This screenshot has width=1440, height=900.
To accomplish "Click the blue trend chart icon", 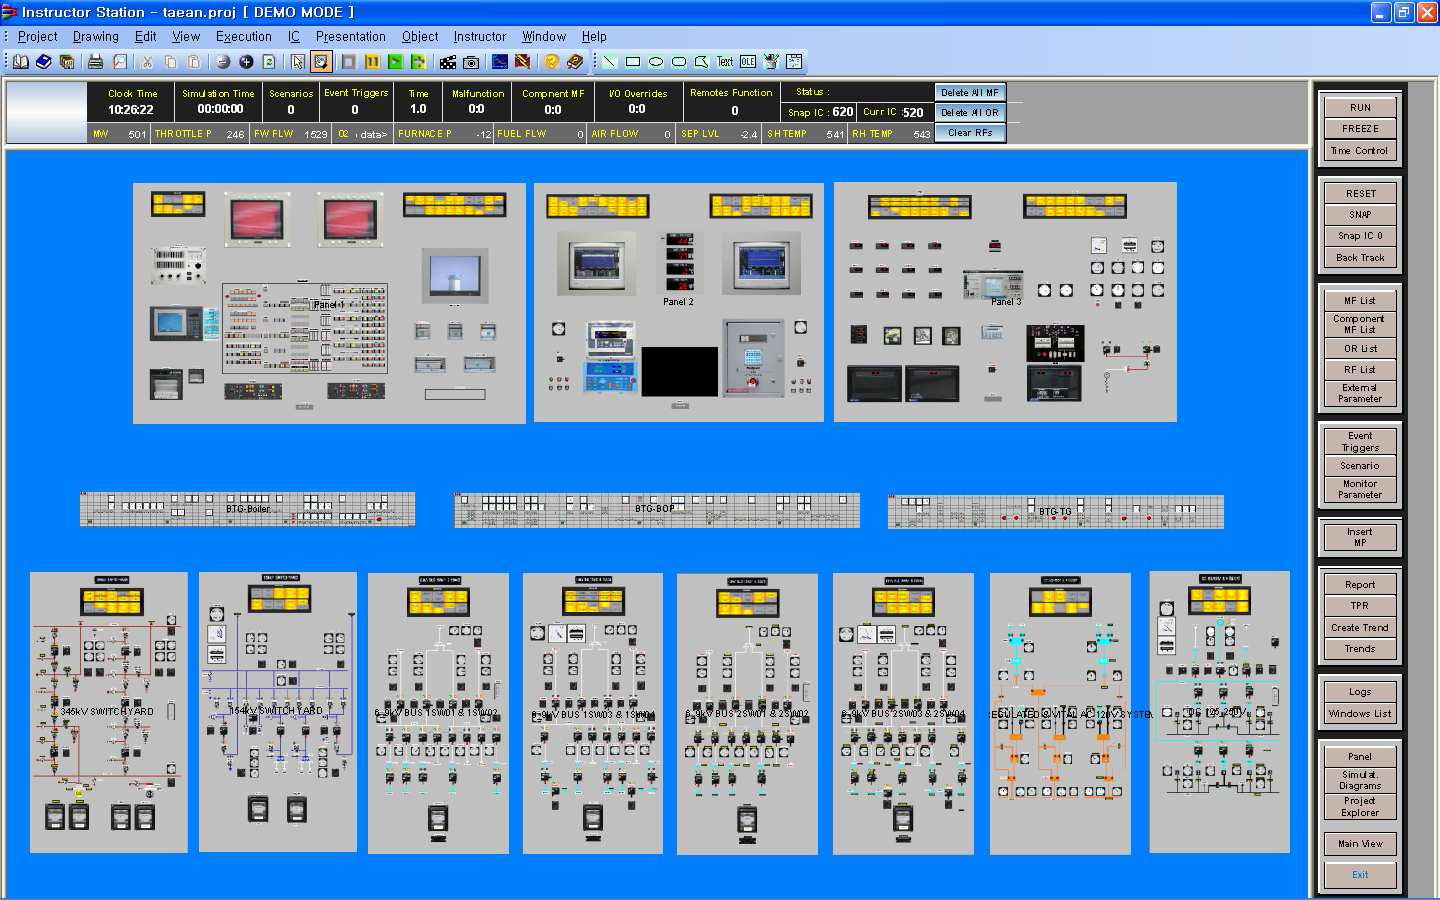I will pos(499,62).
